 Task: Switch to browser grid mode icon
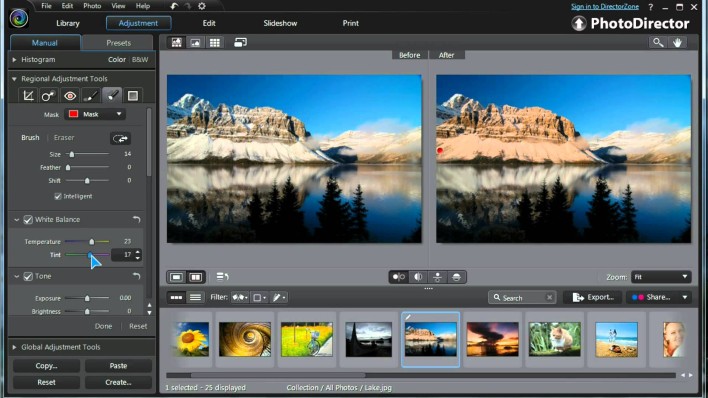tap(214, 42)
